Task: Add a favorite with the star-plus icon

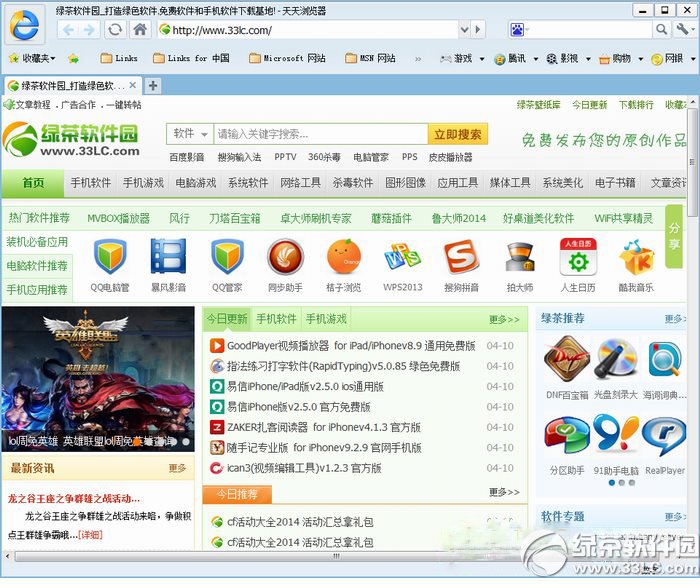Action: click(x=74, y=58)
